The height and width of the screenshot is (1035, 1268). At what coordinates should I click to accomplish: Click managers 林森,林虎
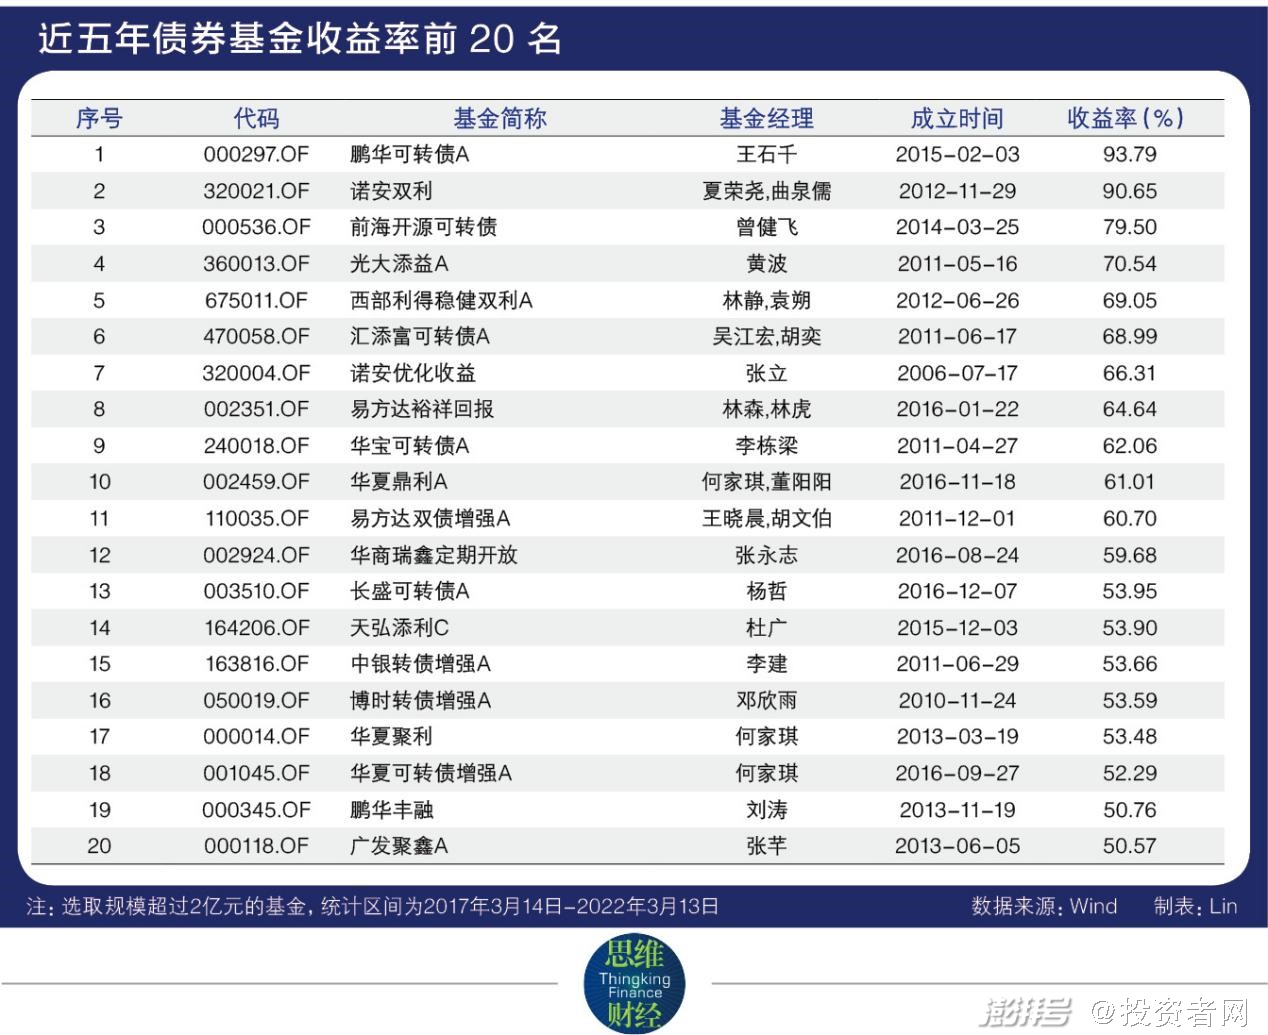pyautogui.click(x=767, y=409)
